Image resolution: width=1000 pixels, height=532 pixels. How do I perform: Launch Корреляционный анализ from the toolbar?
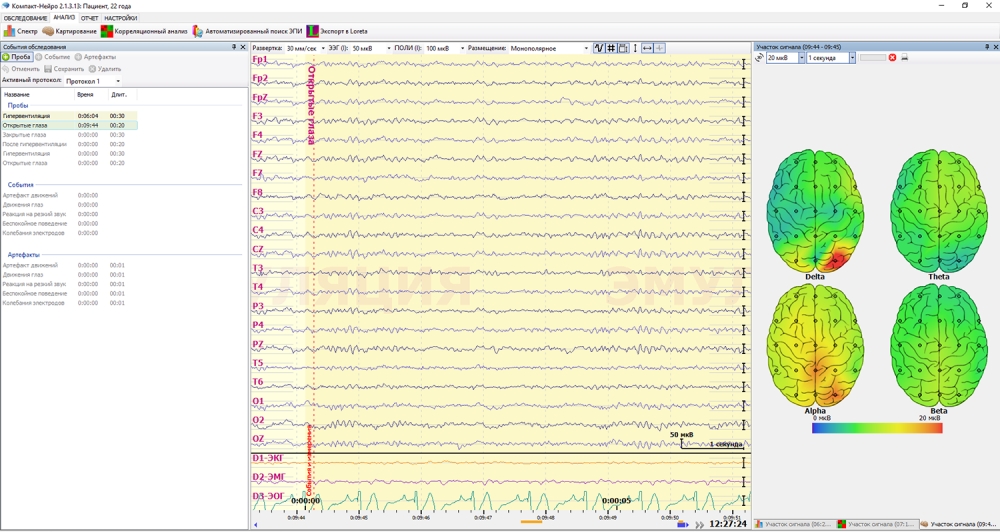(144, 31)
